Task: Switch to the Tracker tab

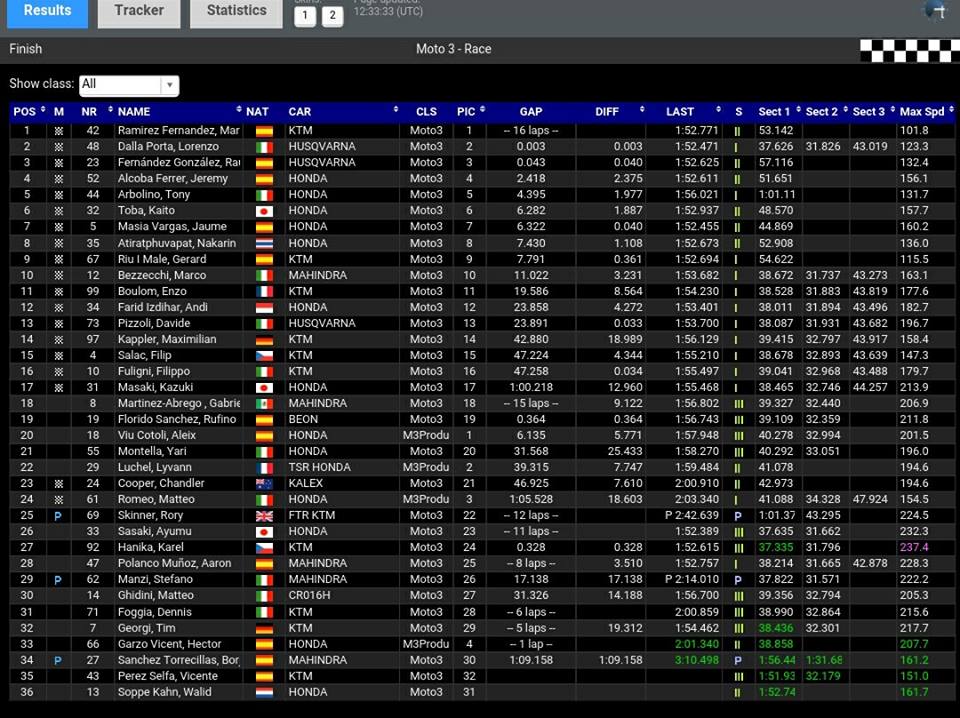Action: [138, 11]
